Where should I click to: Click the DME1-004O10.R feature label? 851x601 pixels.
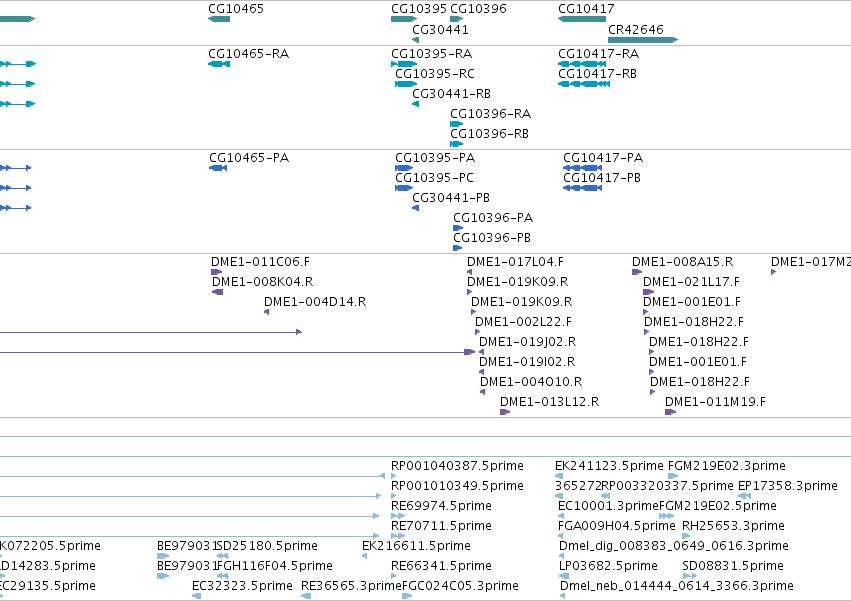531,382
